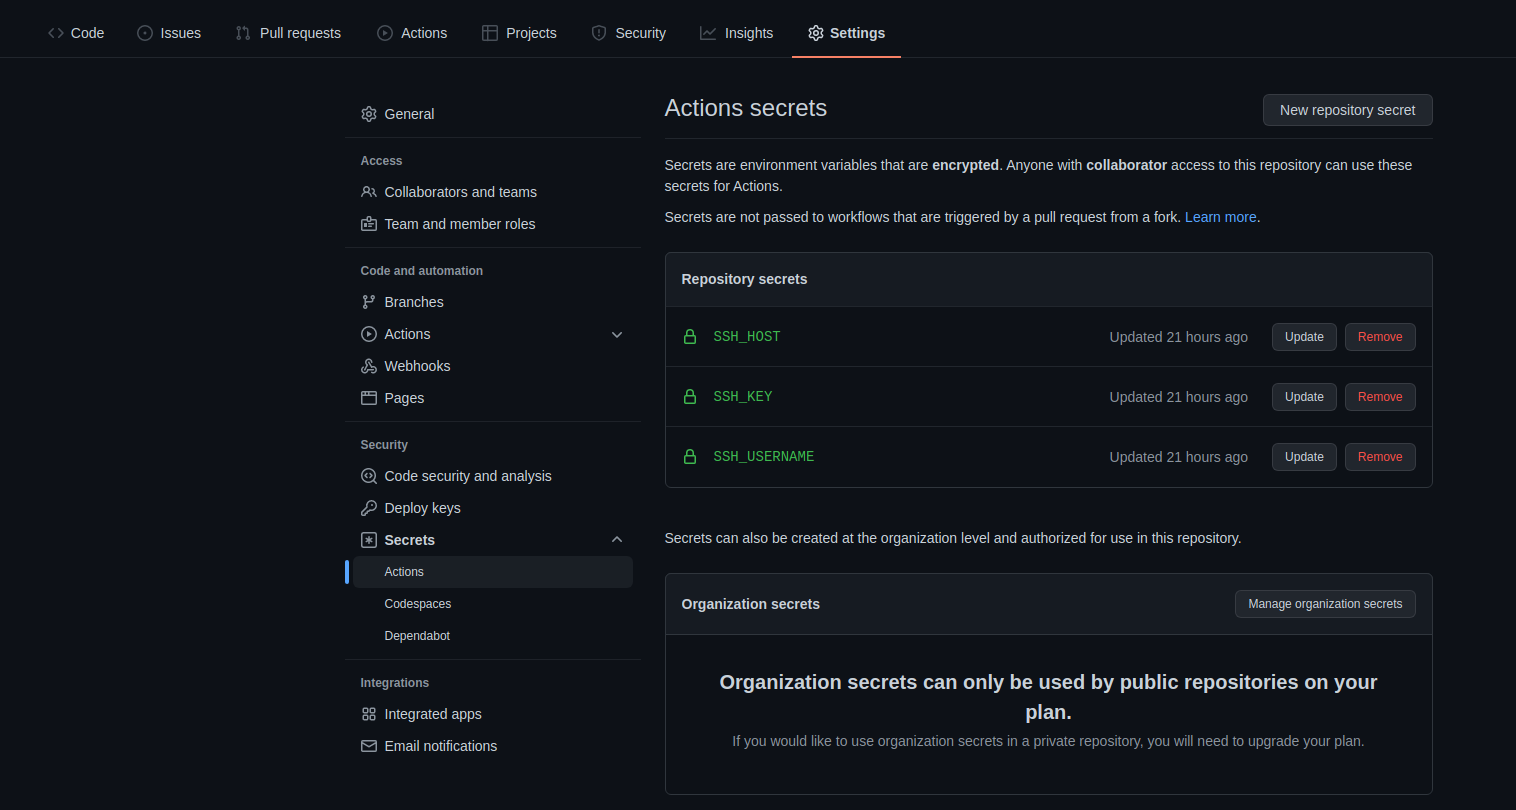The width and height of the screenshot is (1516, 810).
Task: Click the Webhooks icon in sidebar
Action: (x=369, y=366)
